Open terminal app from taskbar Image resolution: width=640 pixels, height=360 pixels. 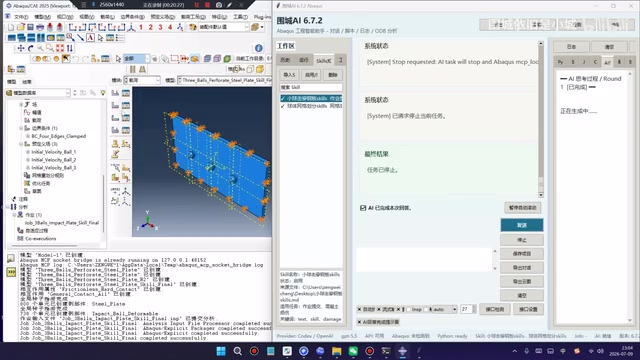click(386, 351)
